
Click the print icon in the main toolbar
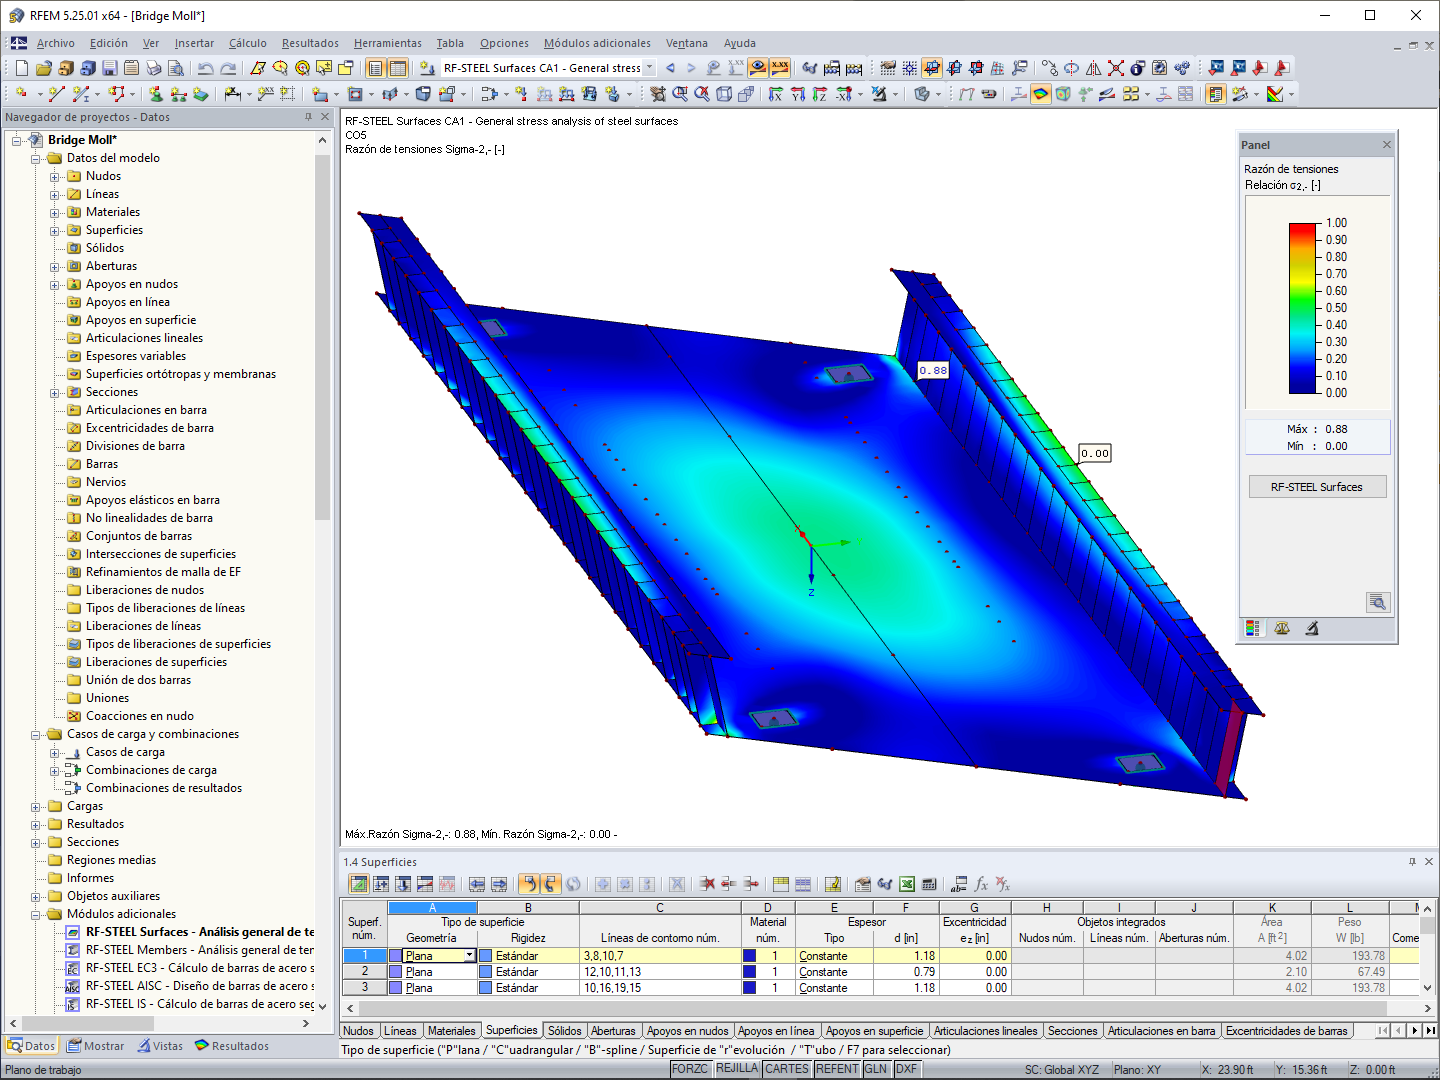pos(154,67)
